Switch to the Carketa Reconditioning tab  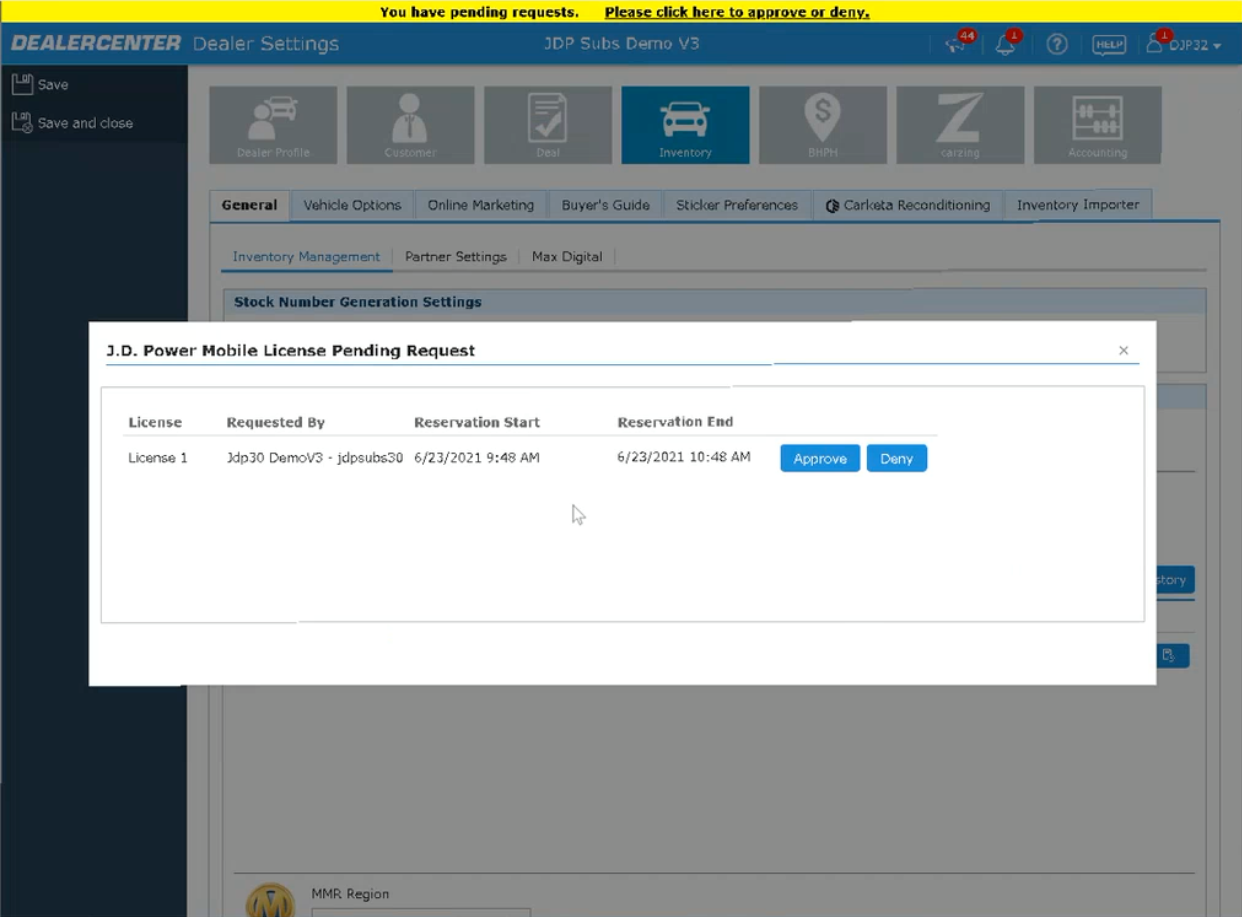907,205
